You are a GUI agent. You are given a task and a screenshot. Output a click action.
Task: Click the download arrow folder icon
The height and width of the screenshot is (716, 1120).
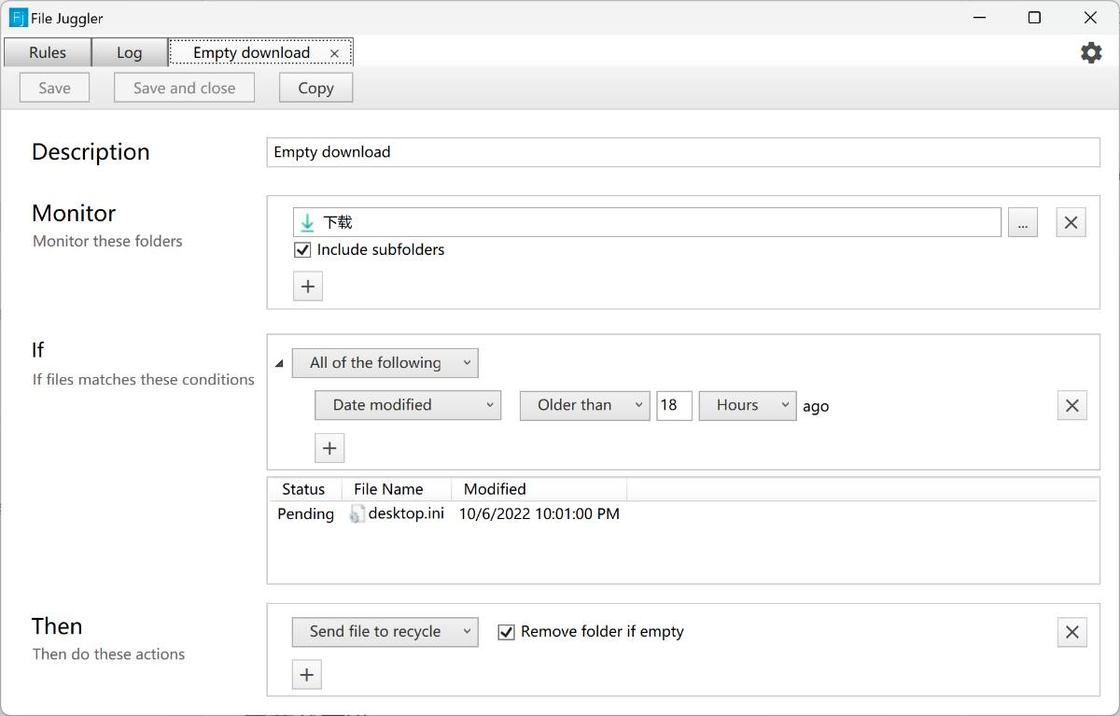click(307, 222)
